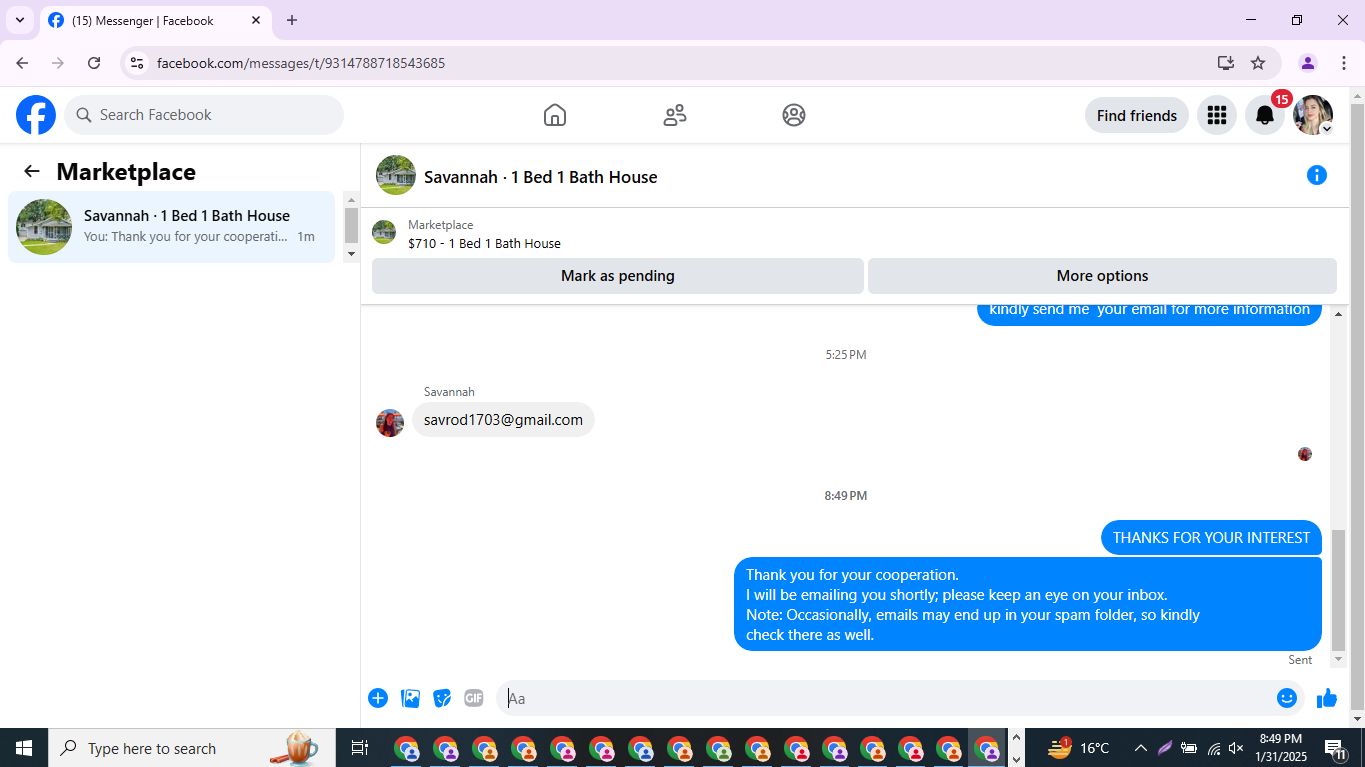Screen dimensions: 1365x767
Task: Open Windows Task View
Action: [x=360, y=748]
